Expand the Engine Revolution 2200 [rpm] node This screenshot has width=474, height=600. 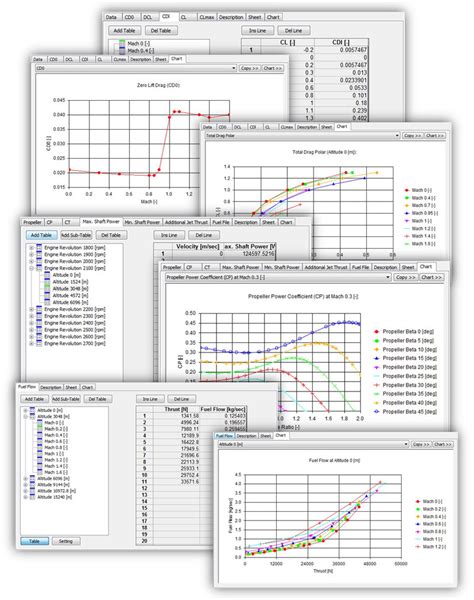[x=31, y=309]
